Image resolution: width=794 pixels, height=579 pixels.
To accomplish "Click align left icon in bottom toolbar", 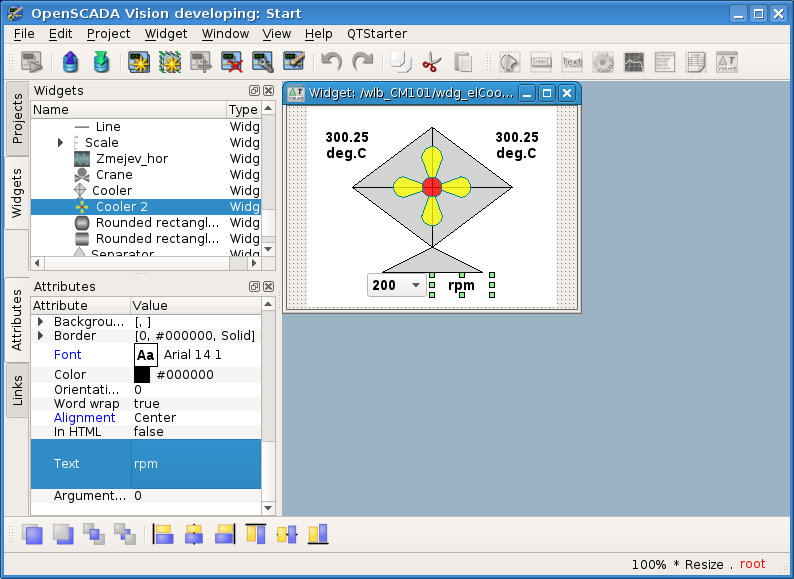I will 163,534.
